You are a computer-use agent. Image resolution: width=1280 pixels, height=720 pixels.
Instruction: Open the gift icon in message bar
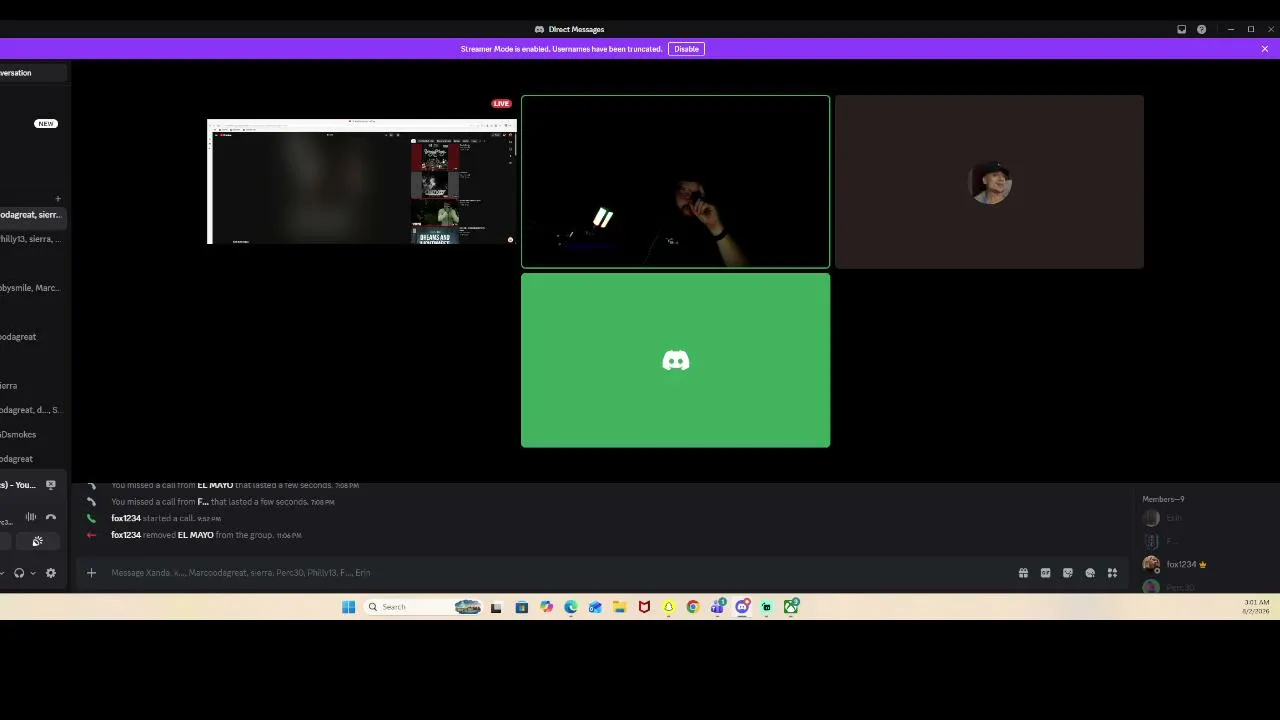(x=1023, y=573)
